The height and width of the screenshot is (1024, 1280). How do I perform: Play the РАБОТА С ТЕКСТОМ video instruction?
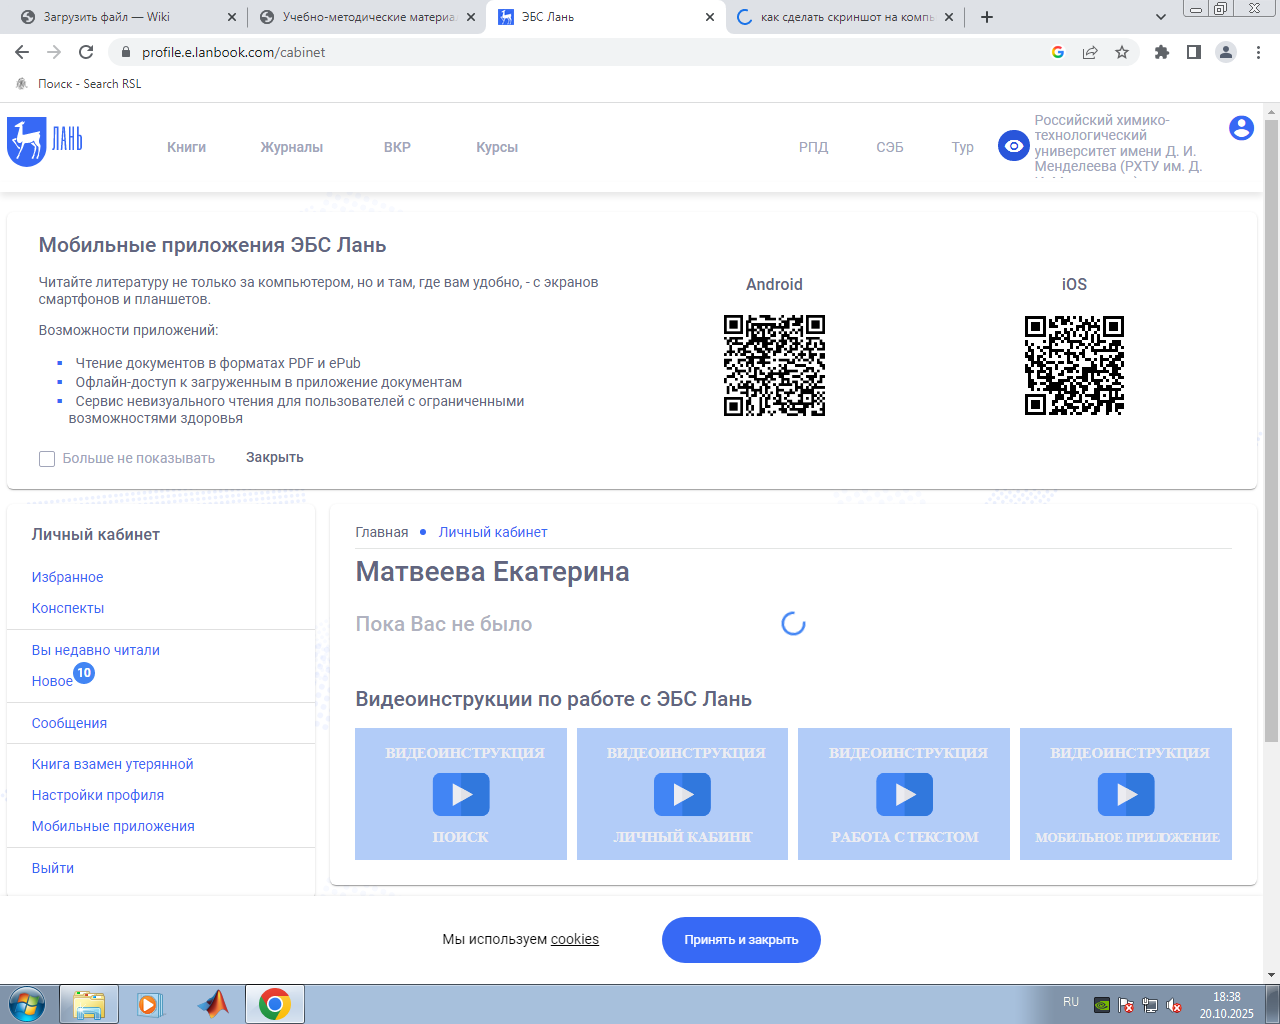(x=904, y=795)
